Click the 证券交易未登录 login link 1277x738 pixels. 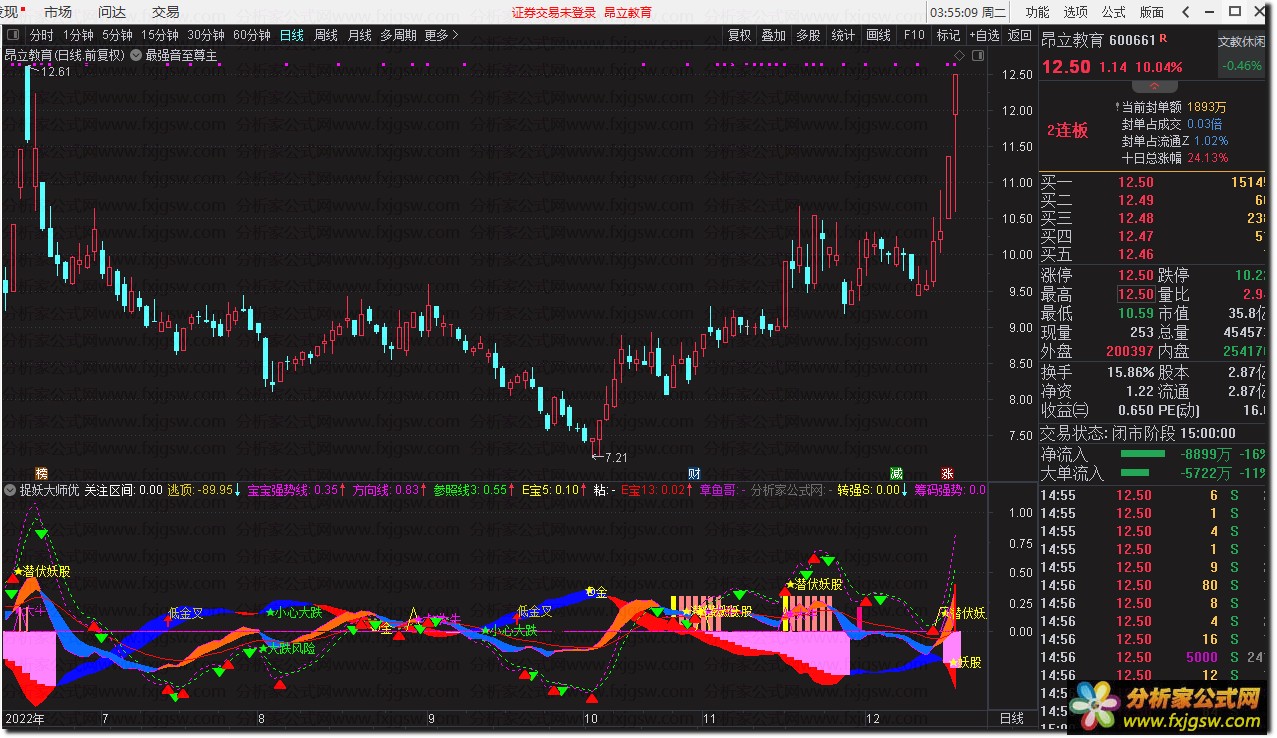coord(554,12)
